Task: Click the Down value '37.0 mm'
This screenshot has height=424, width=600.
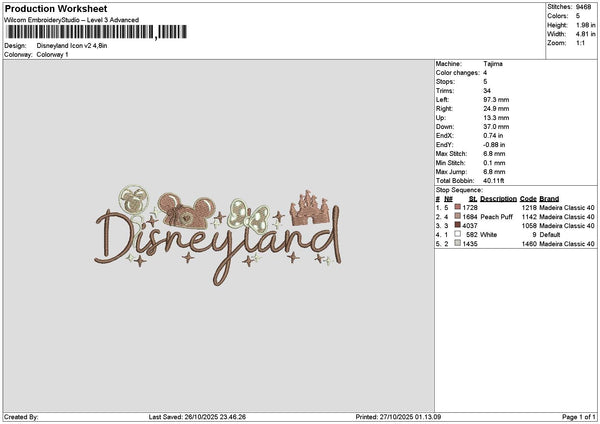Action: point(496,127)
